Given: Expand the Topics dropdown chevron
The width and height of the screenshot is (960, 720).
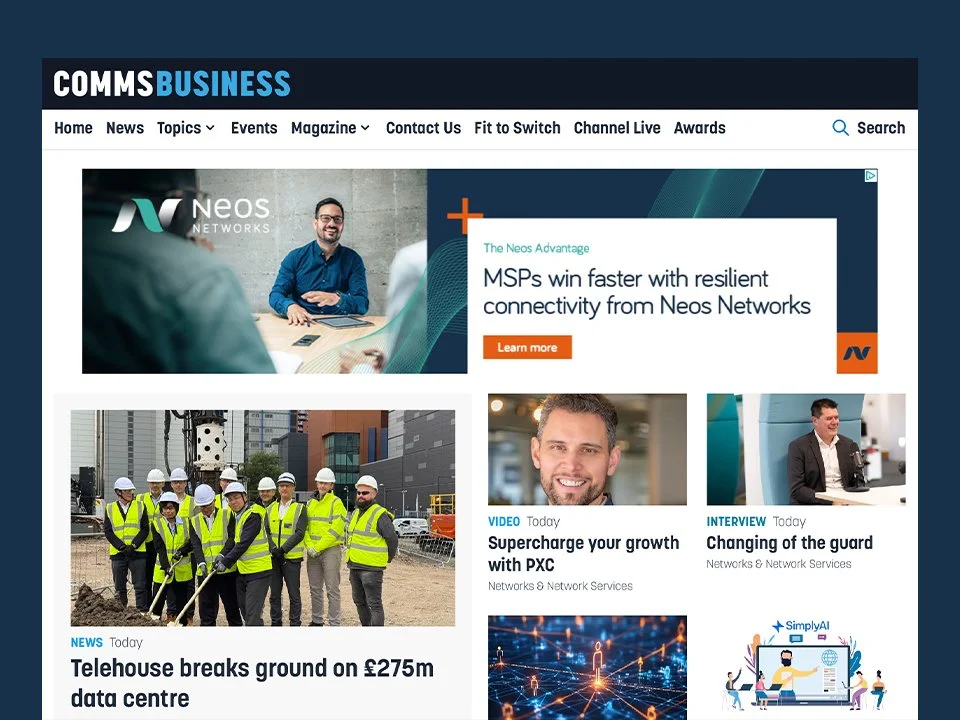Looking at the screenshot, I should (210, 128).
